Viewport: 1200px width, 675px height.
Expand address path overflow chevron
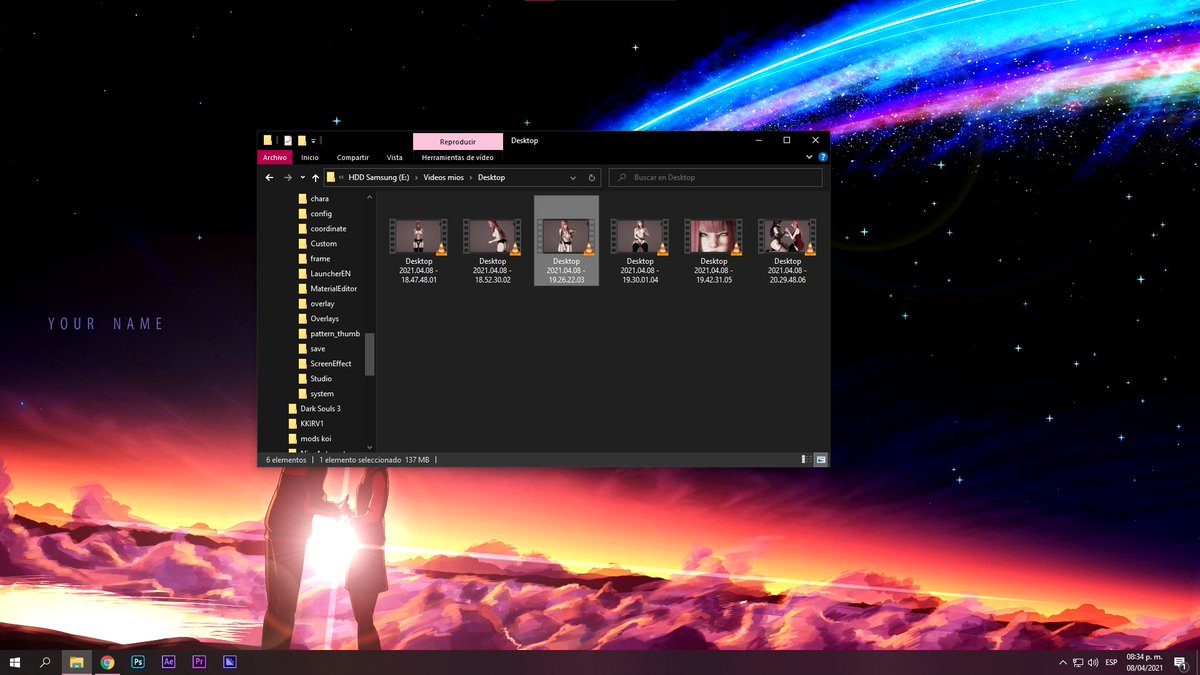[x=343, y=177]
